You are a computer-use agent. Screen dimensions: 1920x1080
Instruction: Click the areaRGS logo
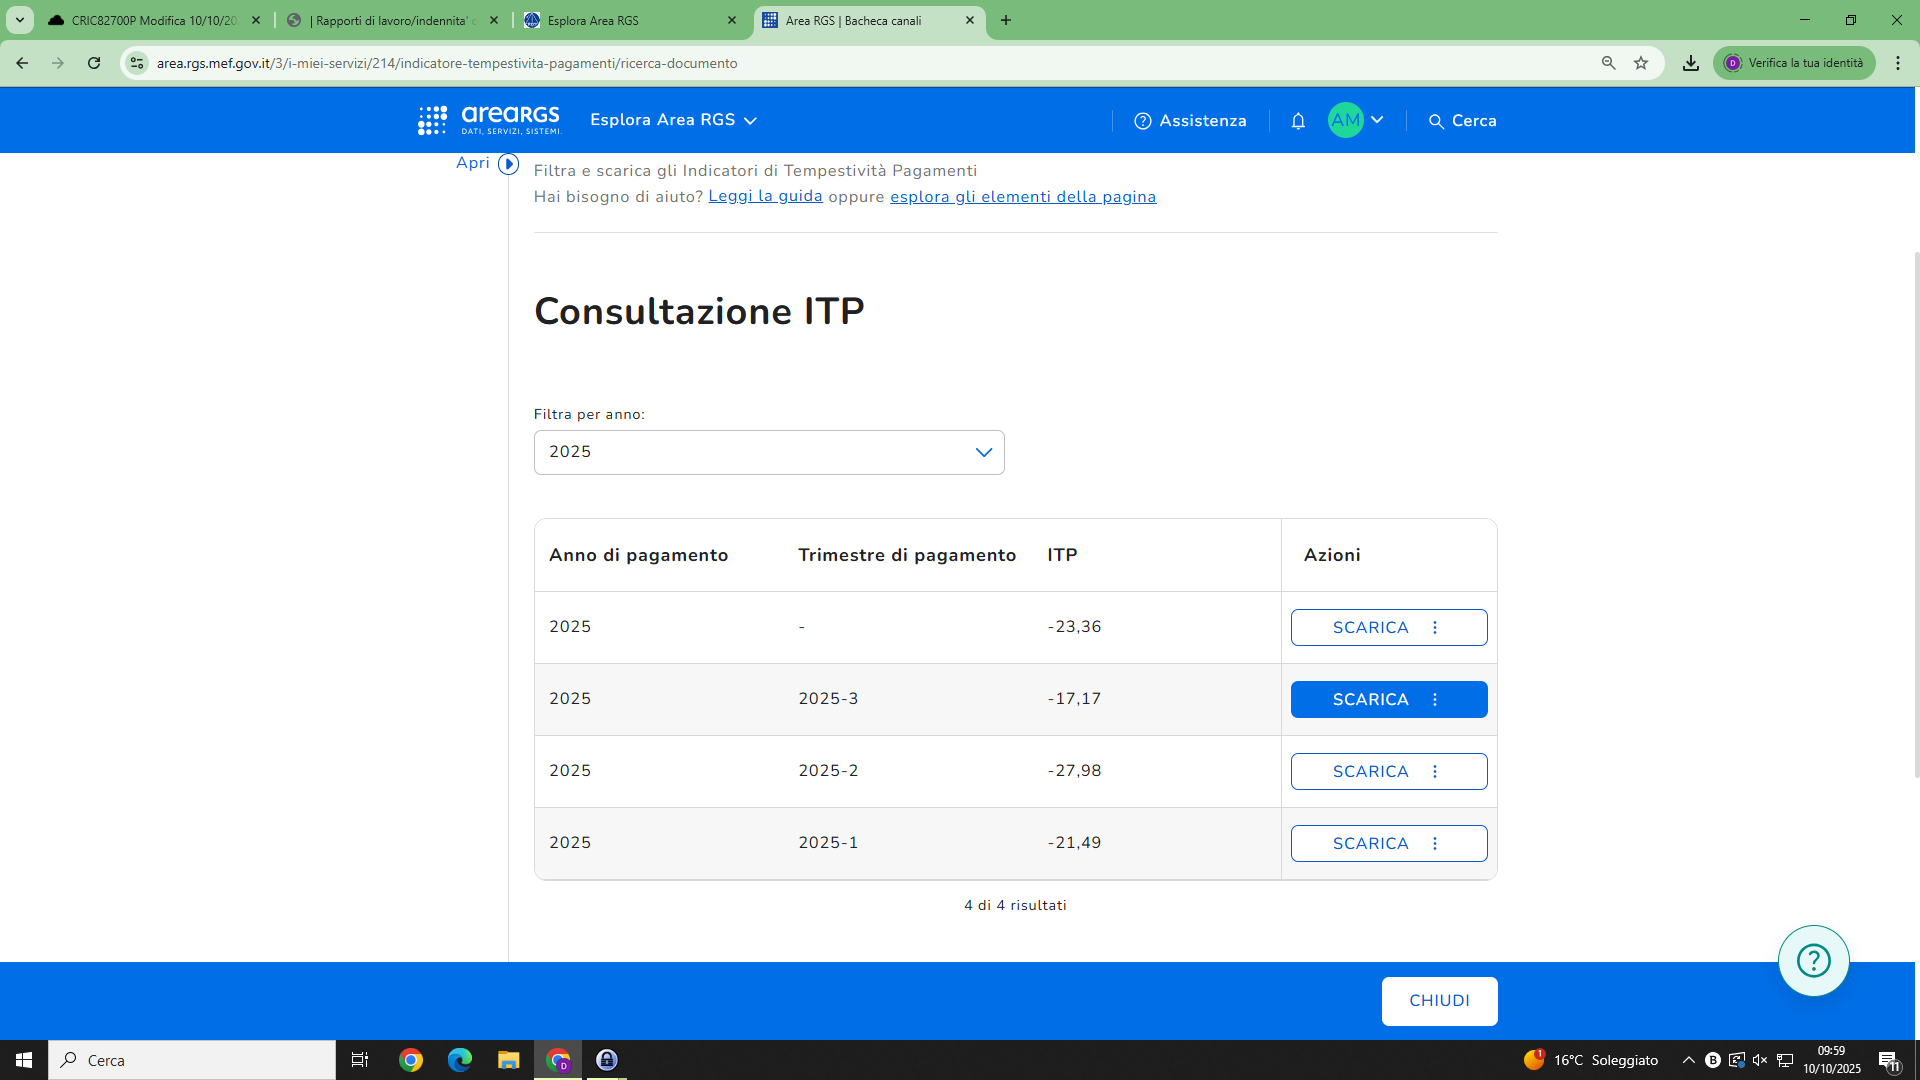pyautogui.click(x=489, y=120)
